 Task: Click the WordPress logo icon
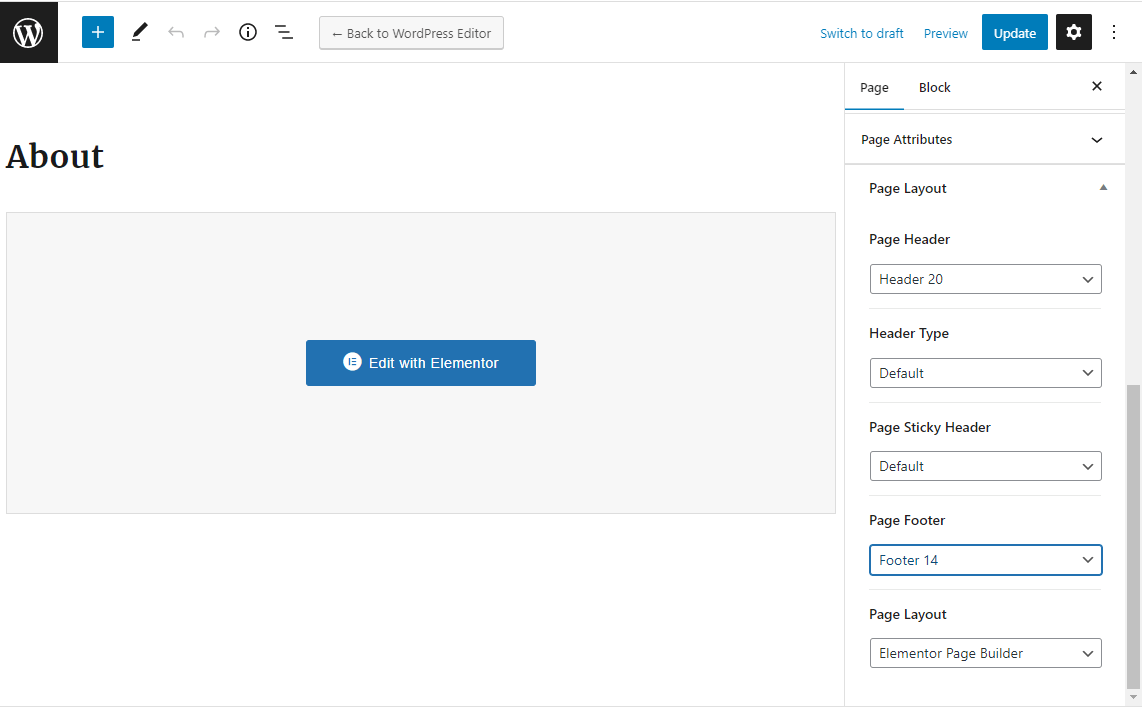[28, 33]
